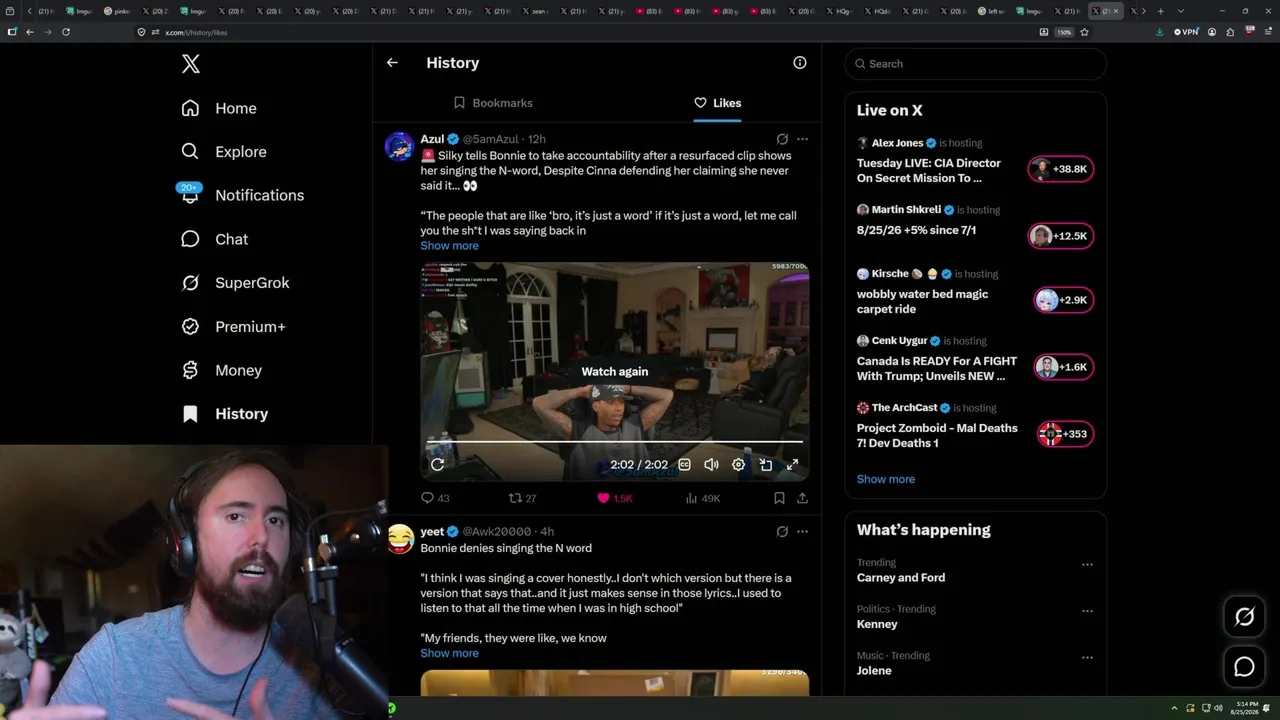The image size is (1280, 720).
Task: Open browser downloads
Action: (1159, 32)
